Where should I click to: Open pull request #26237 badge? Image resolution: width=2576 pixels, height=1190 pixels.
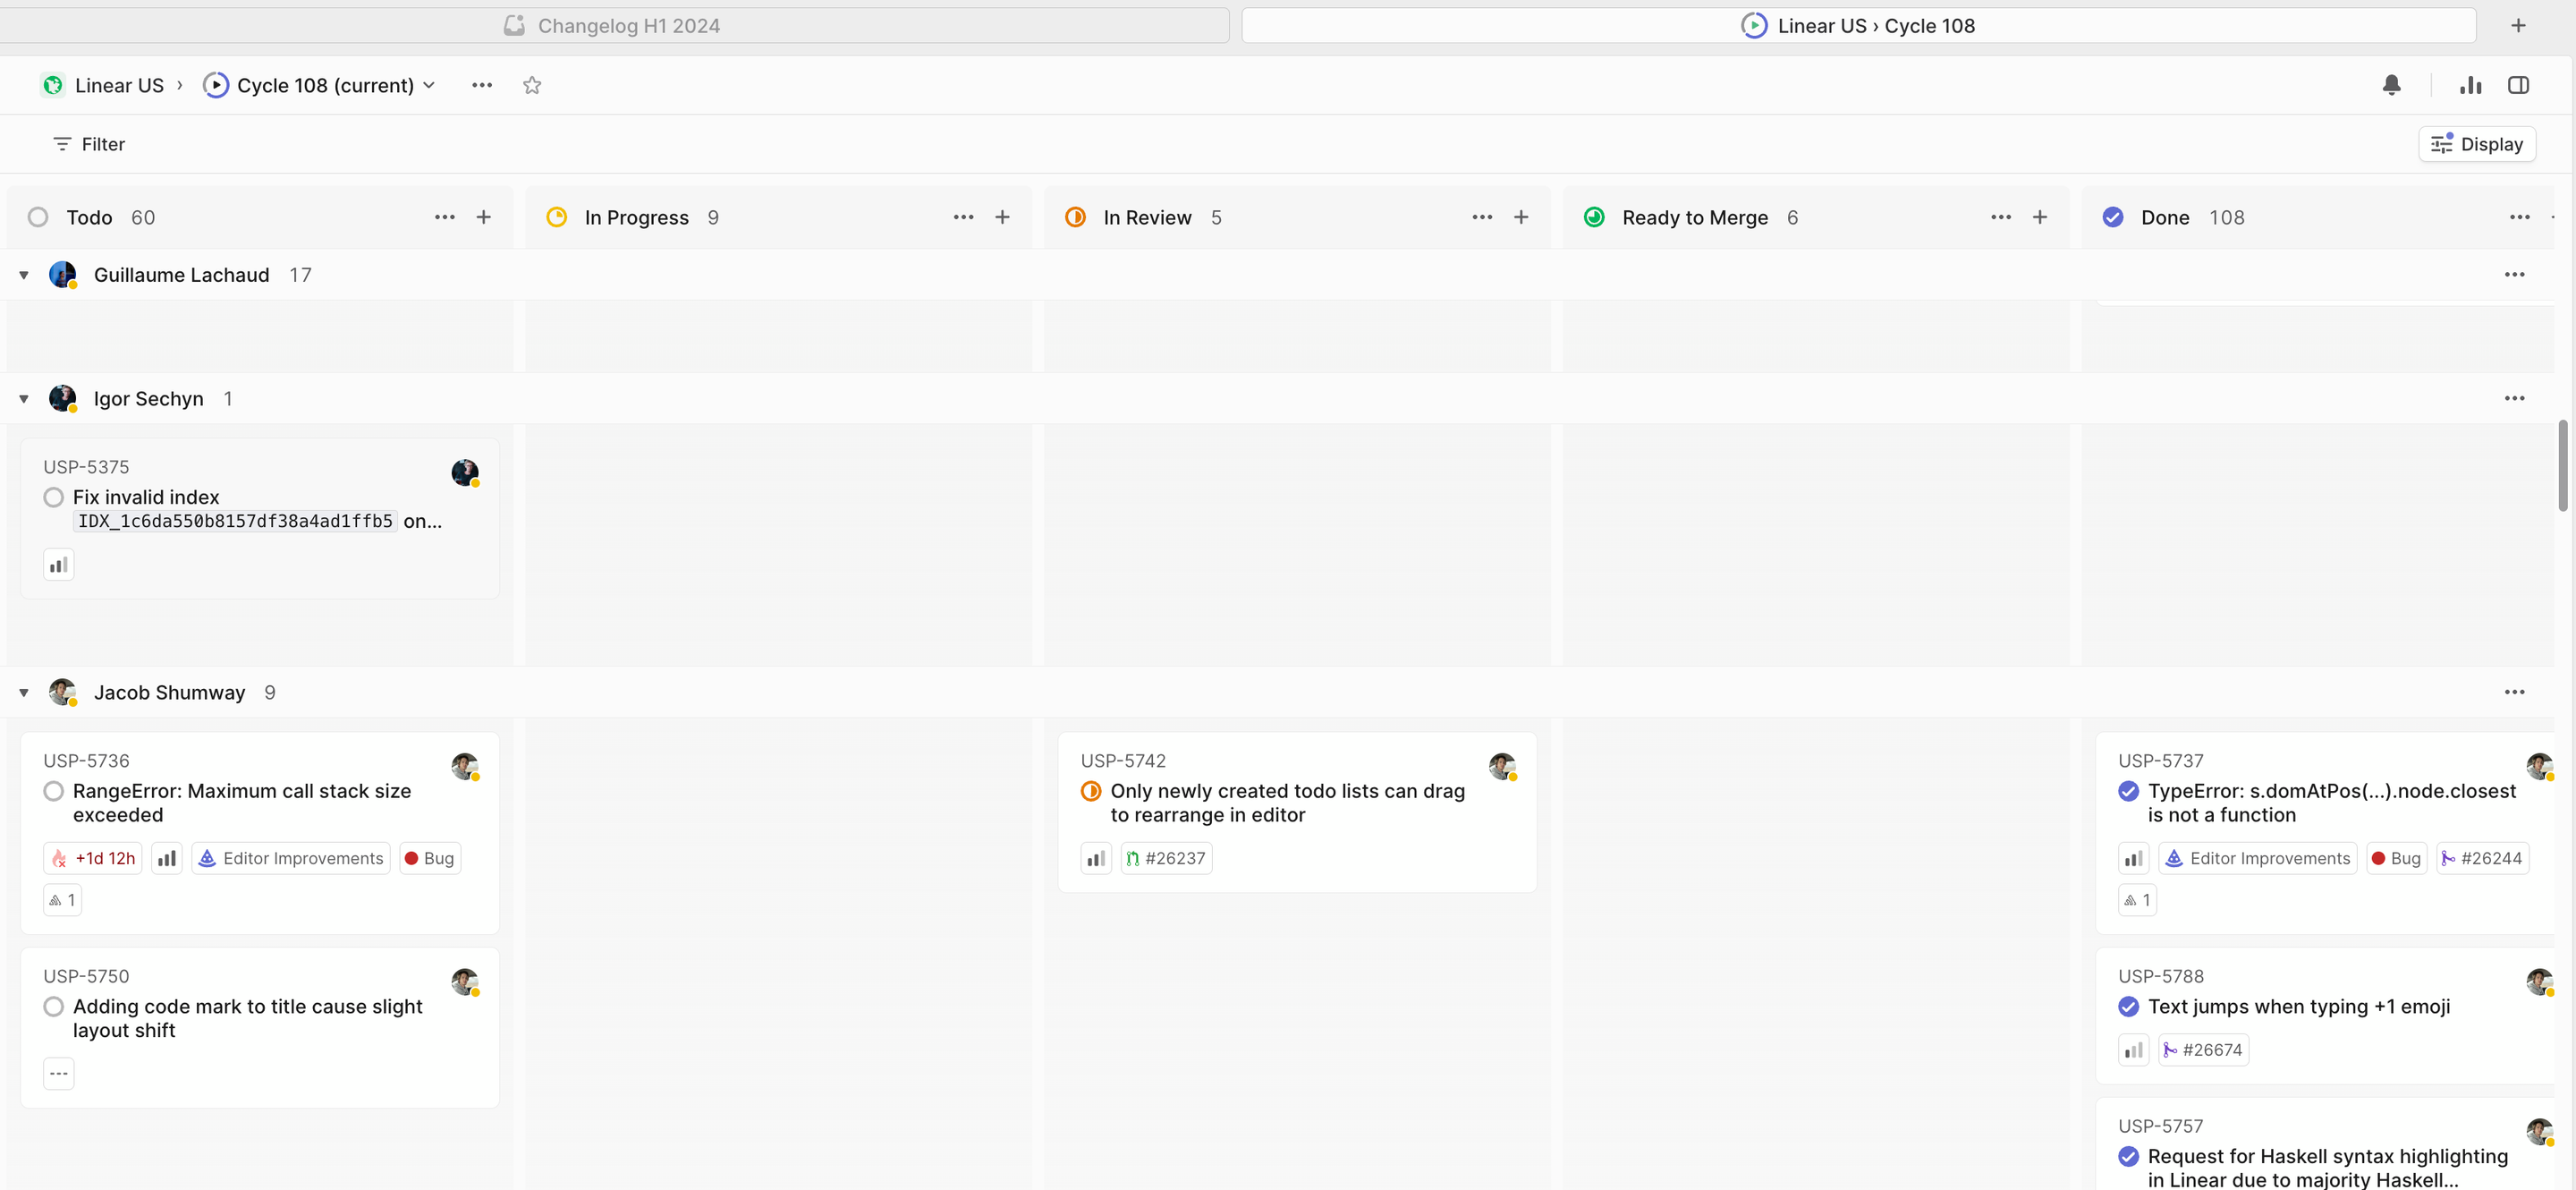1166,858
